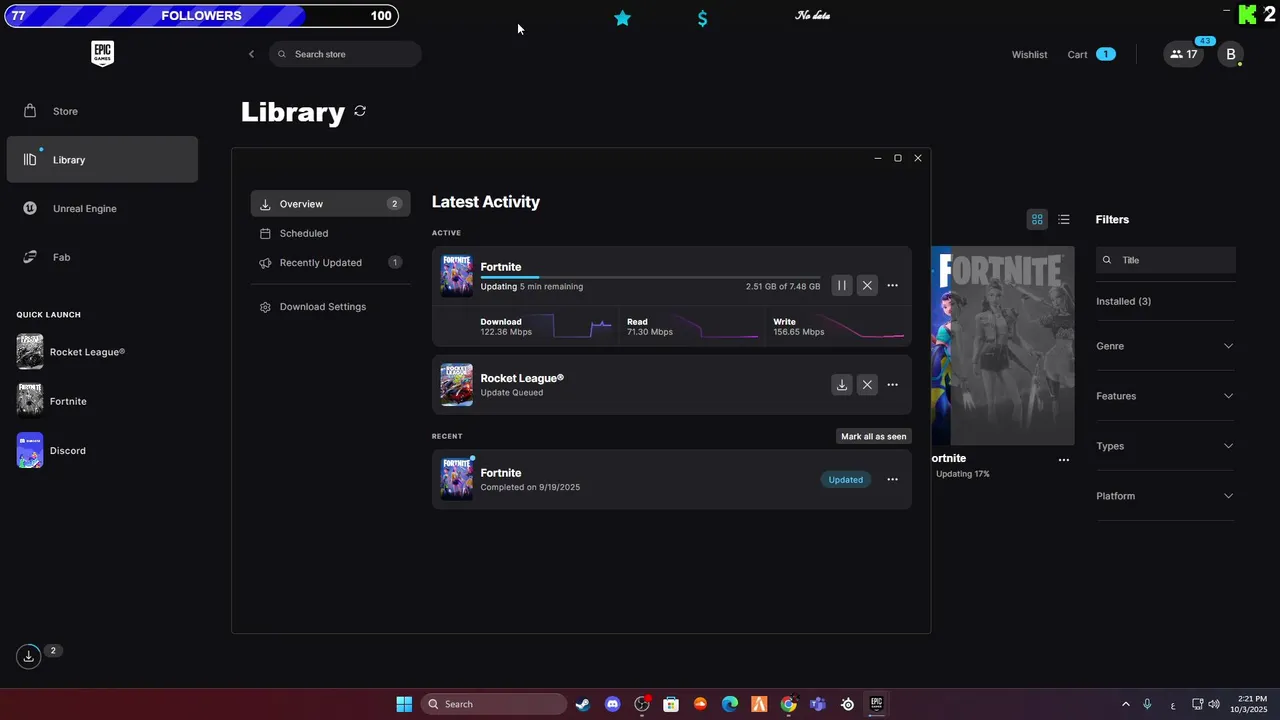Click the dollar sign icon in top overlay
Viewport: 1280px width, 720px height.
click(703, 18)
